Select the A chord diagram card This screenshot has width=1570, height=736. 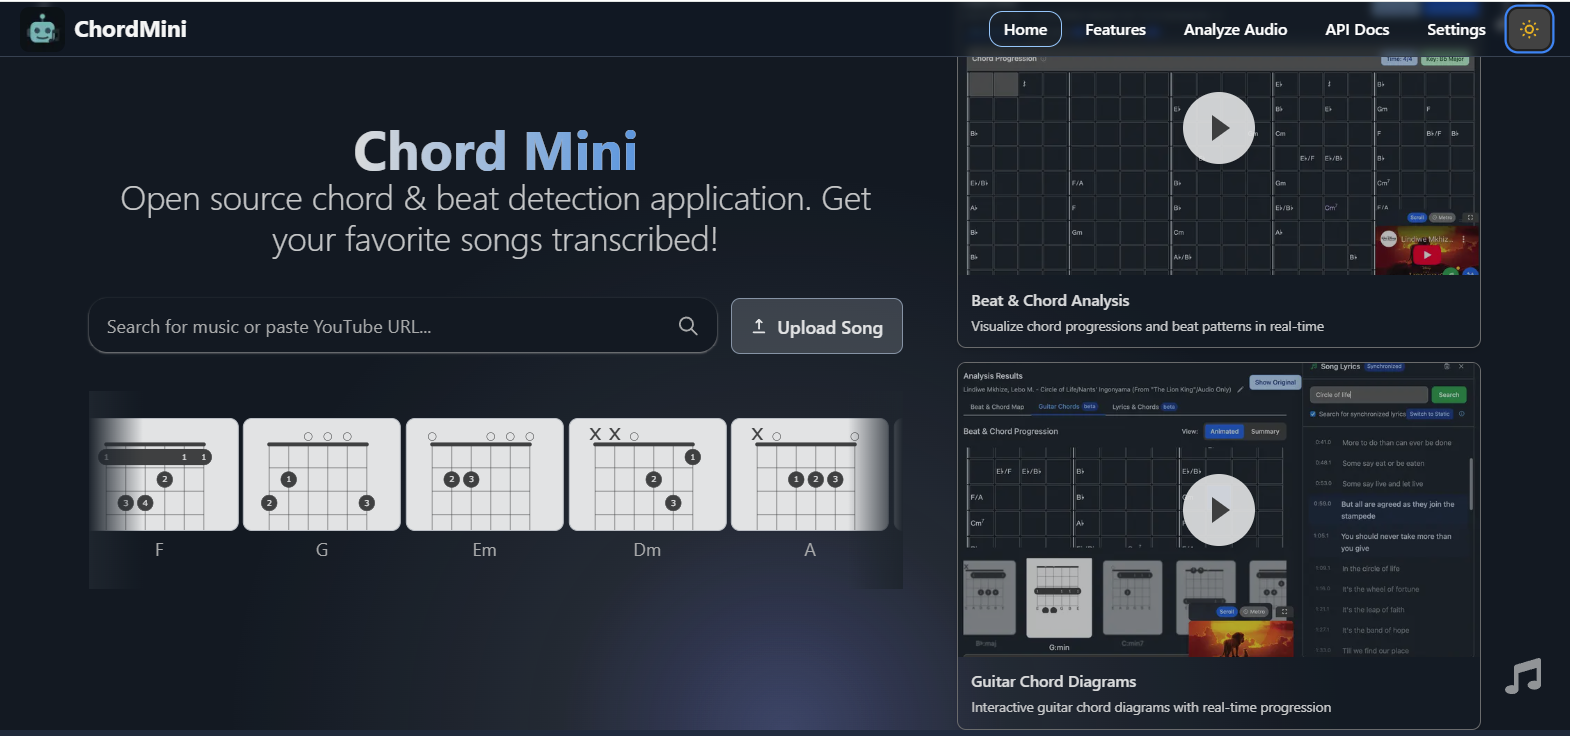click(810, 475)
